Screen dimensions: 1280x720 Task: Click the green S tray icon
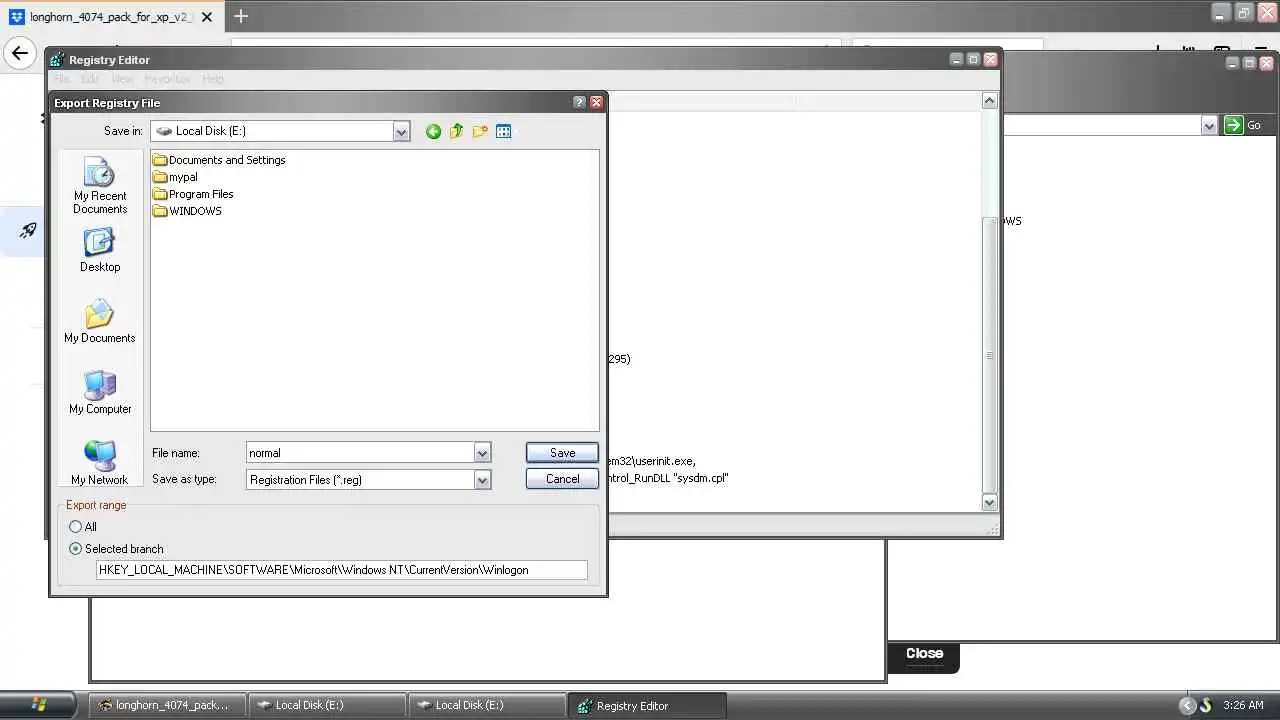[x=1206, y=705]
